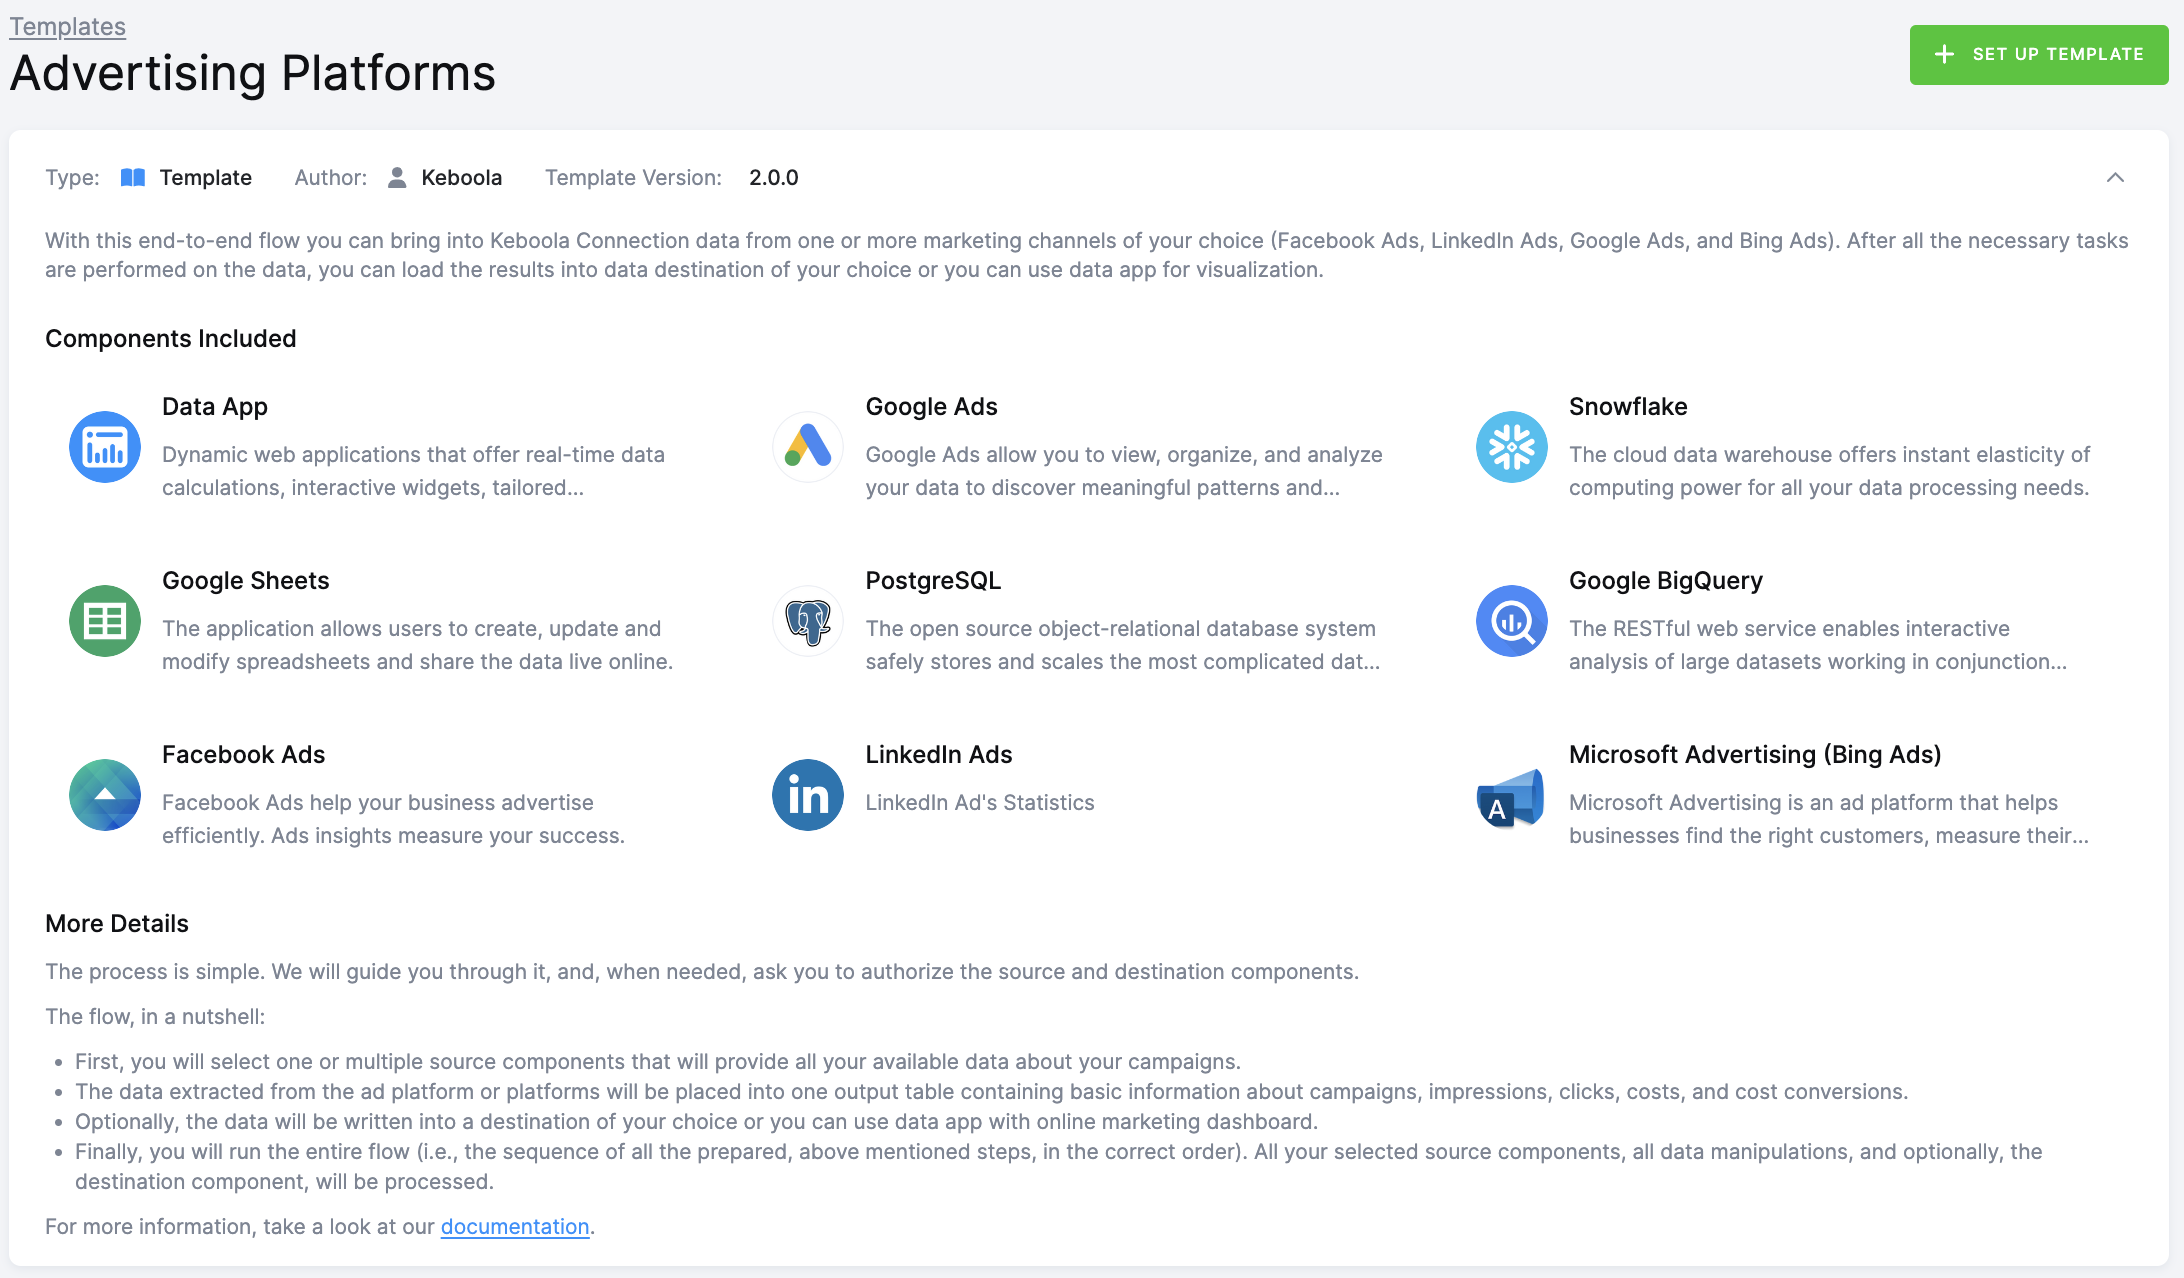Click the author avatar beside Keboola

coord(396,177)
